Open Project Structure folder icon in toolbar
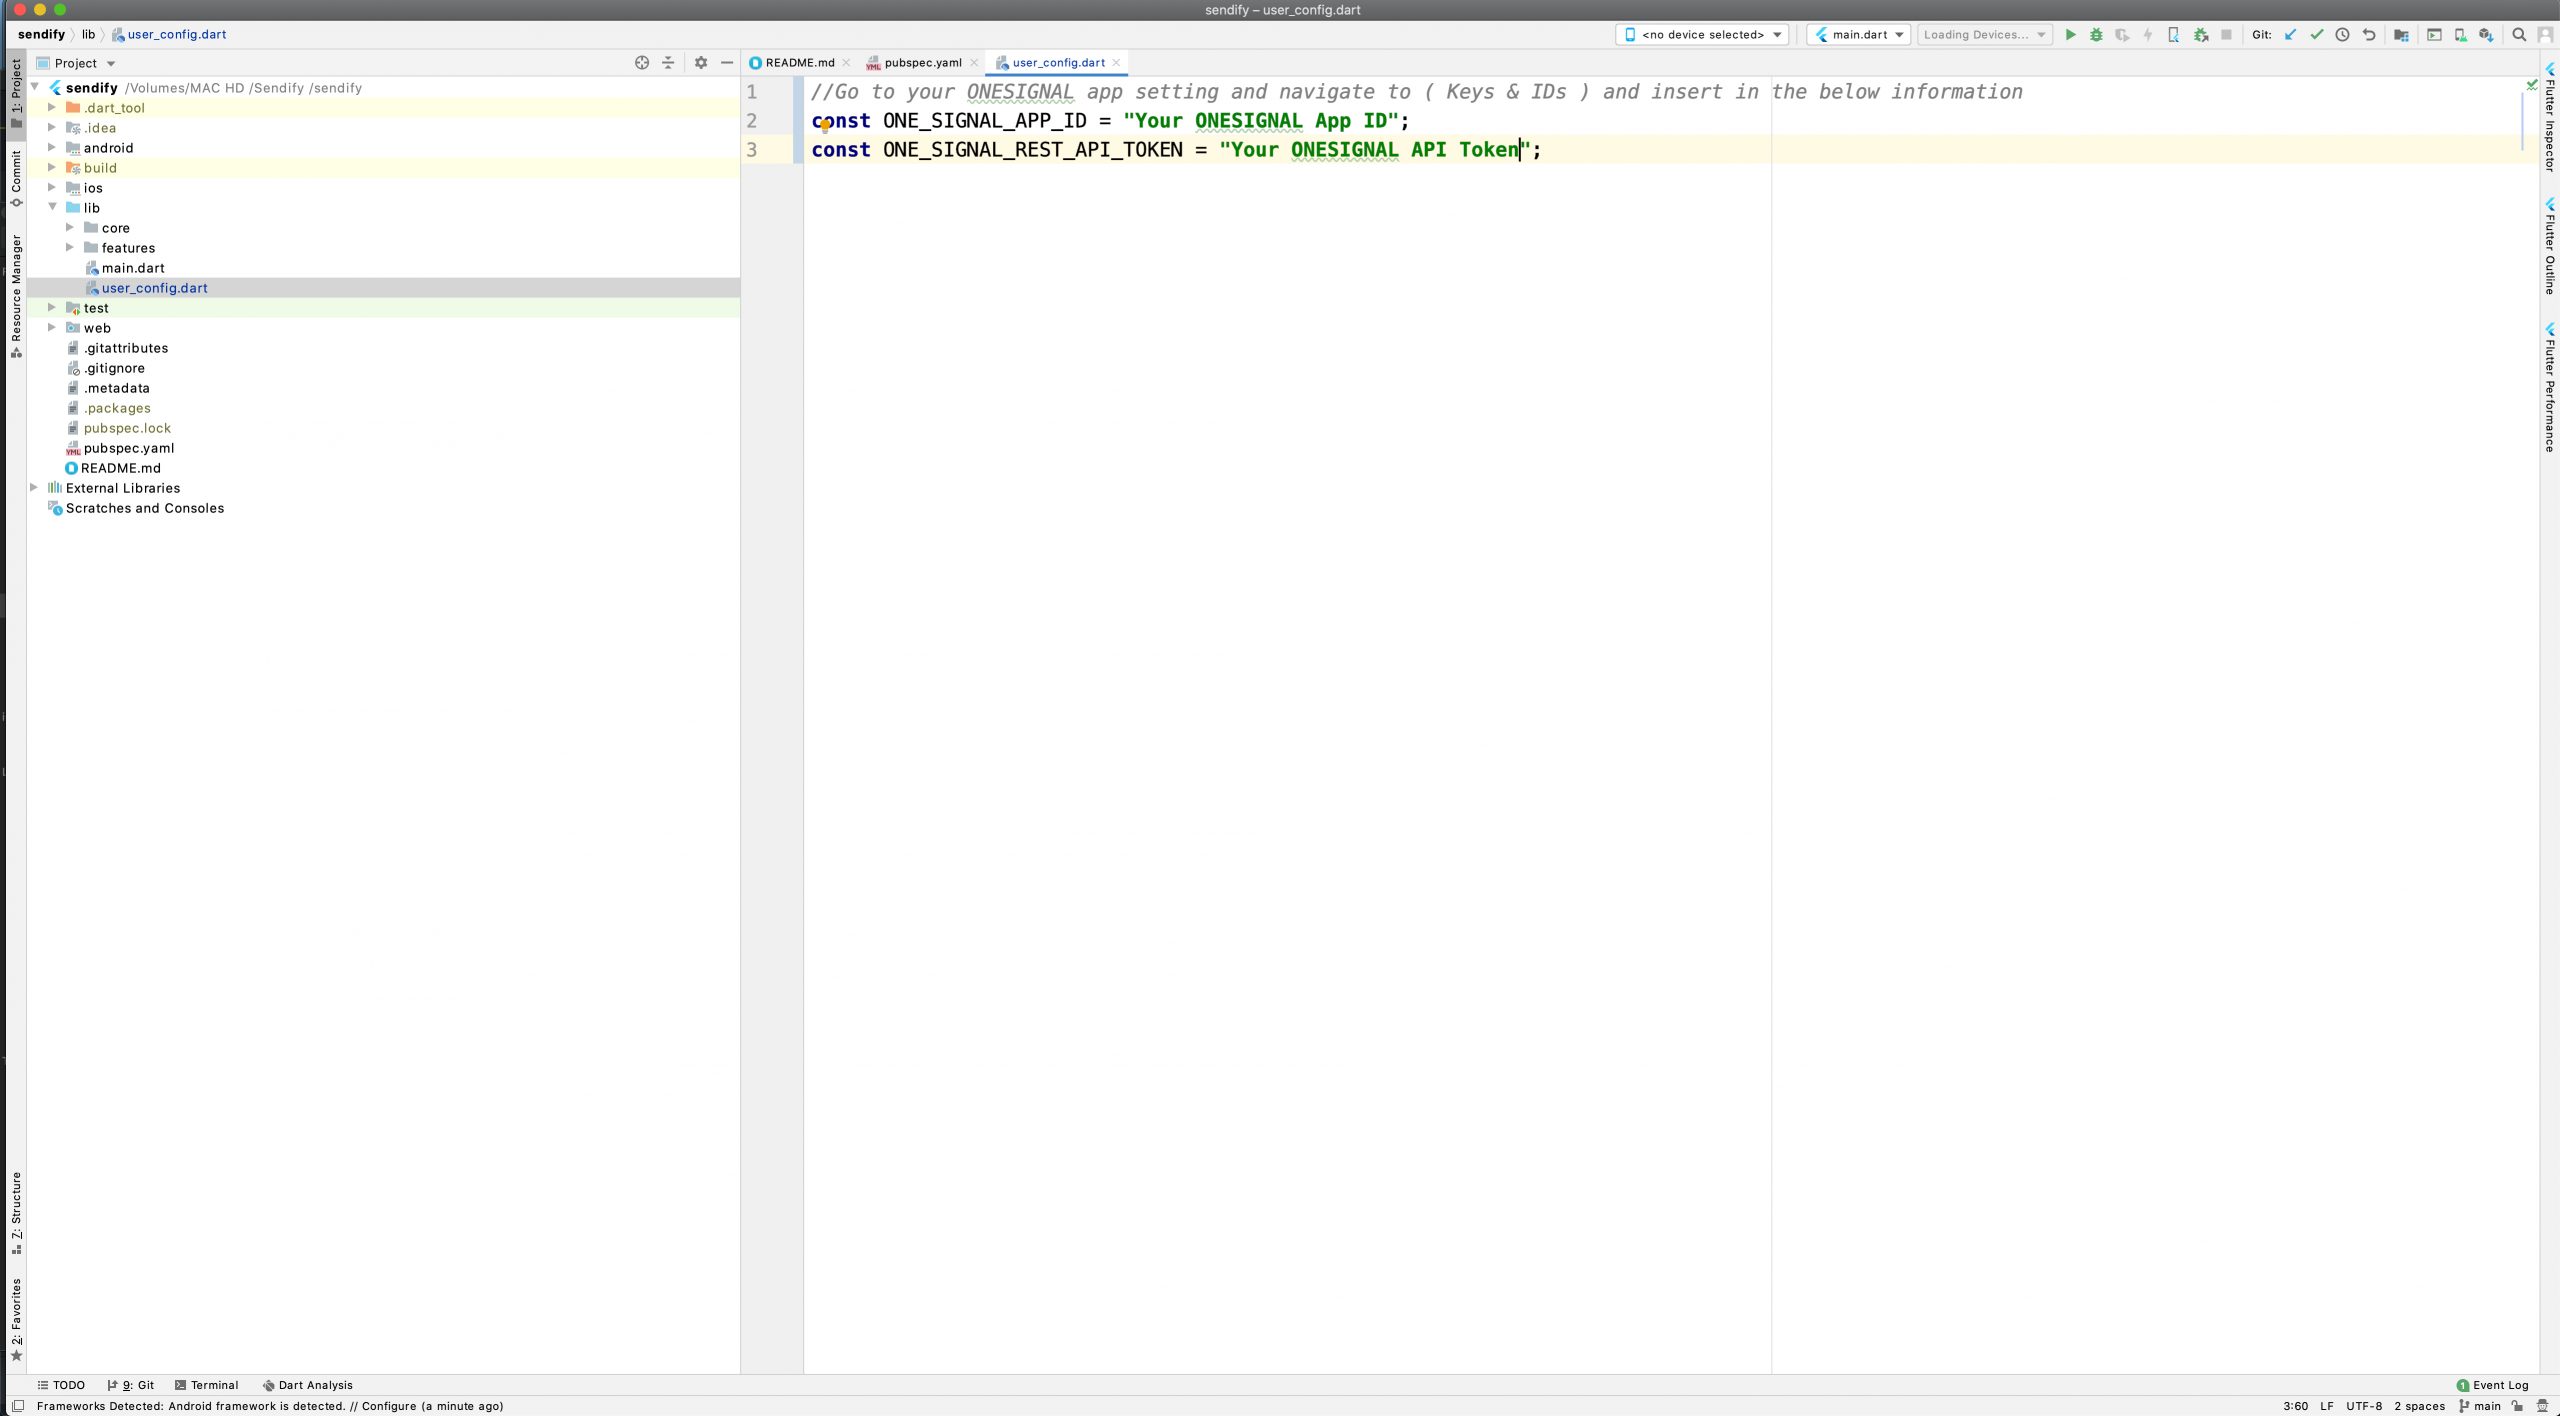Image resolution: width=2560 pixels, height=1416 pixels. (2401, 35)
